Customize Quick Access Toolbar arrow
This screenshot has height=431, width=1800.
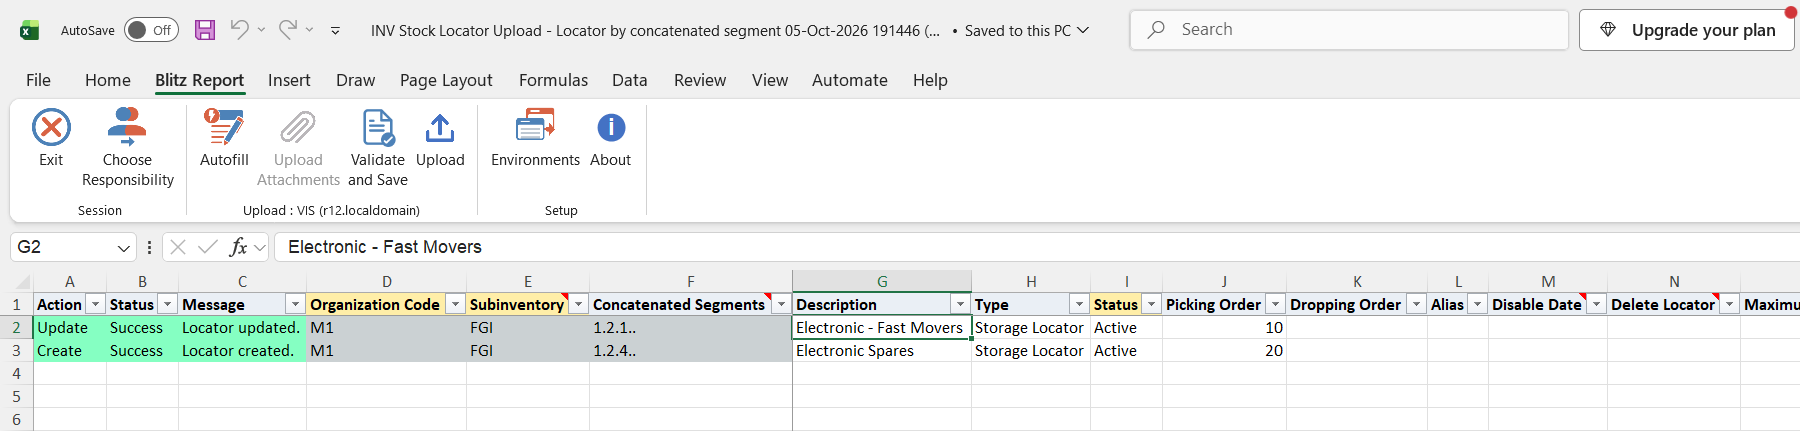335,31
